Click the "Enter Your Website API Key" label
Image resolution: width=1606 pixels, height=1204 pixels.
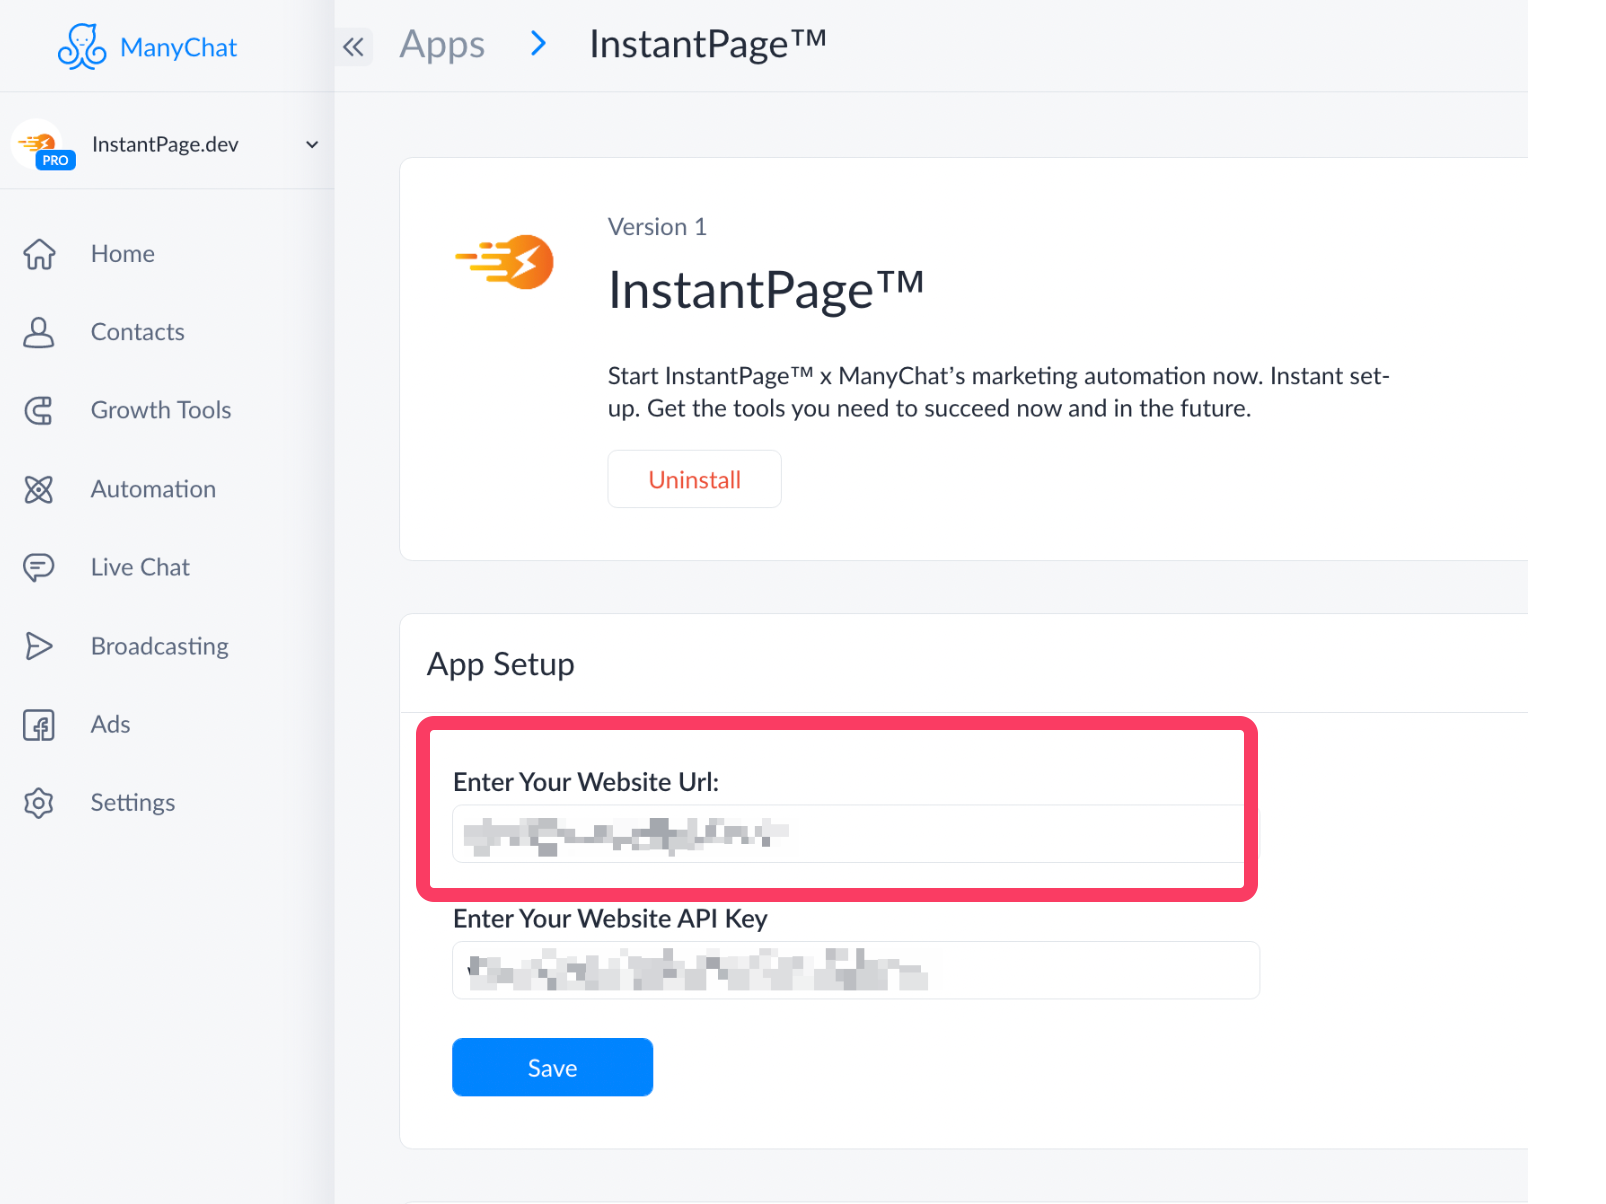(x=610, y=919)
